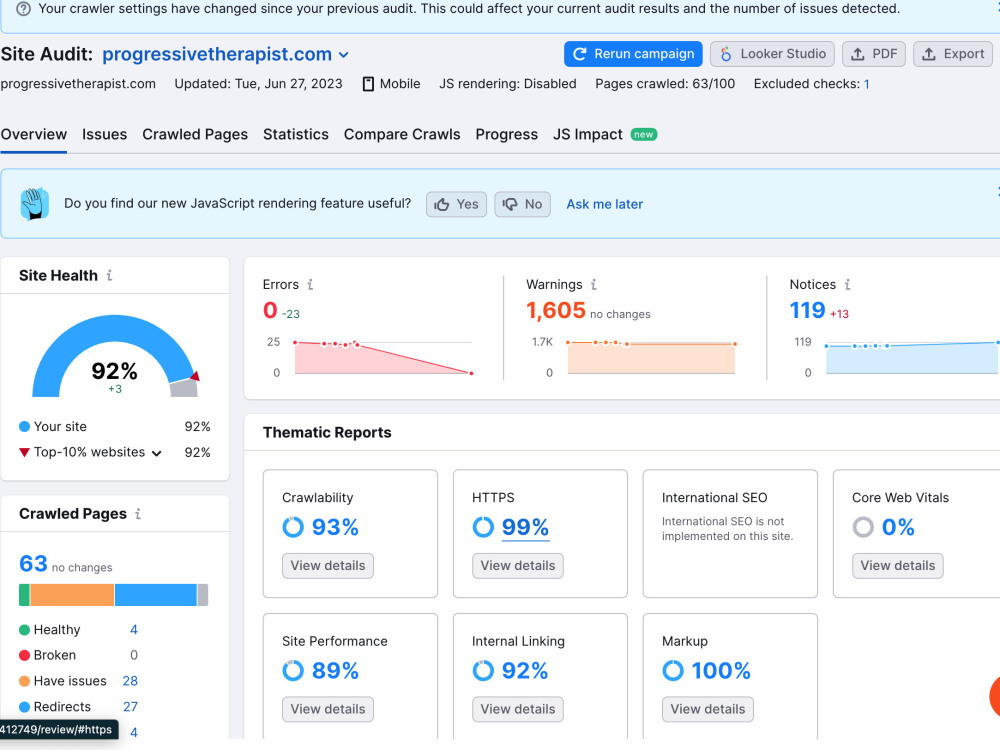
Task: Click the Markup 100% score
Action: pos(721,671)
